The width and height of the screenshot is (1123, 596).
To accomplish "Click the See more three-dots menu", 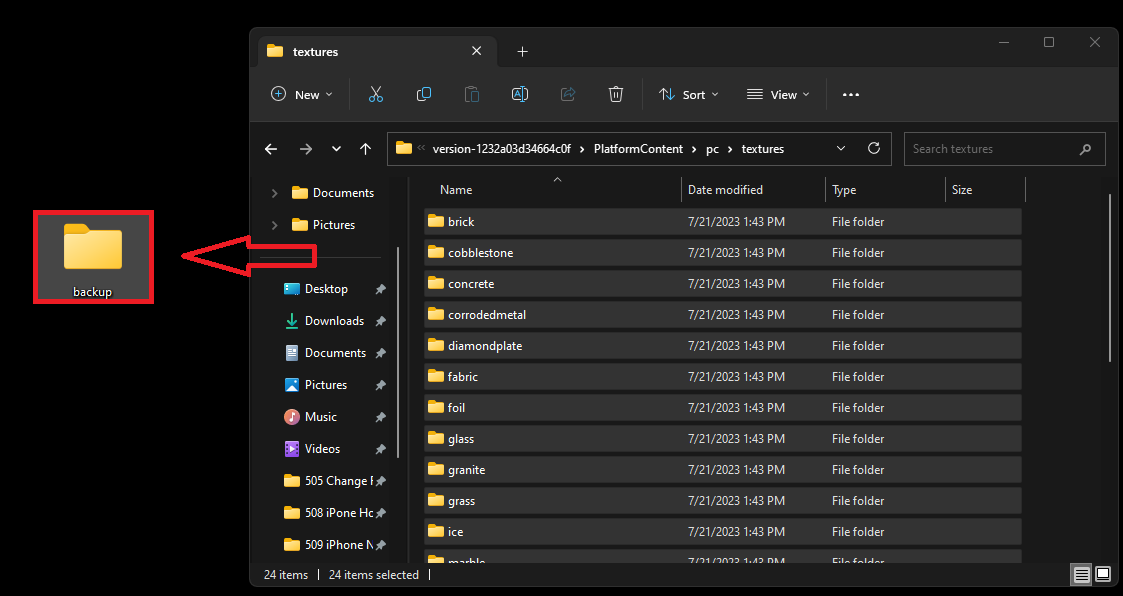I will [851, 94].
